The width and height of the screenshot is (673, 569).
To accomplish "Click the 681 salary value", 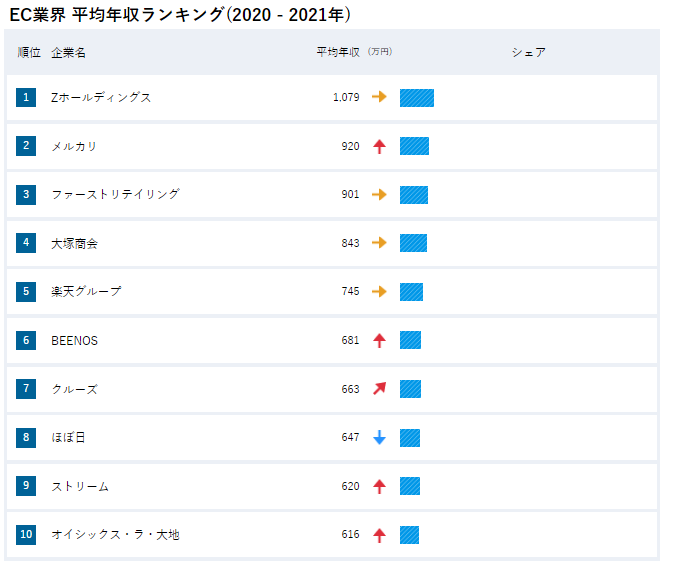I will (350, 340).
